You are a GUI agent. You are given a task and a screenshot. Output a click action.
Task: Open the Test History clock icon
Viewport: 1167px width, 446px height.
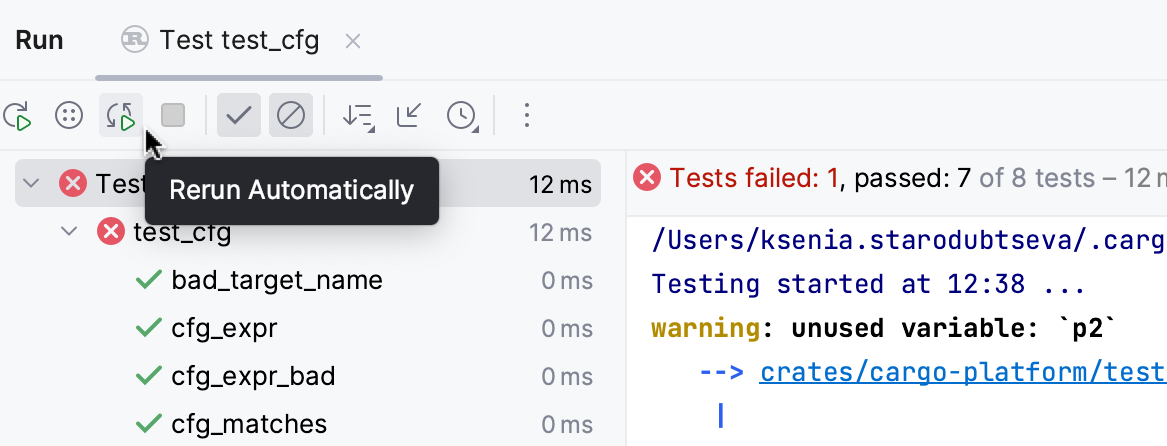click(461, 116)
